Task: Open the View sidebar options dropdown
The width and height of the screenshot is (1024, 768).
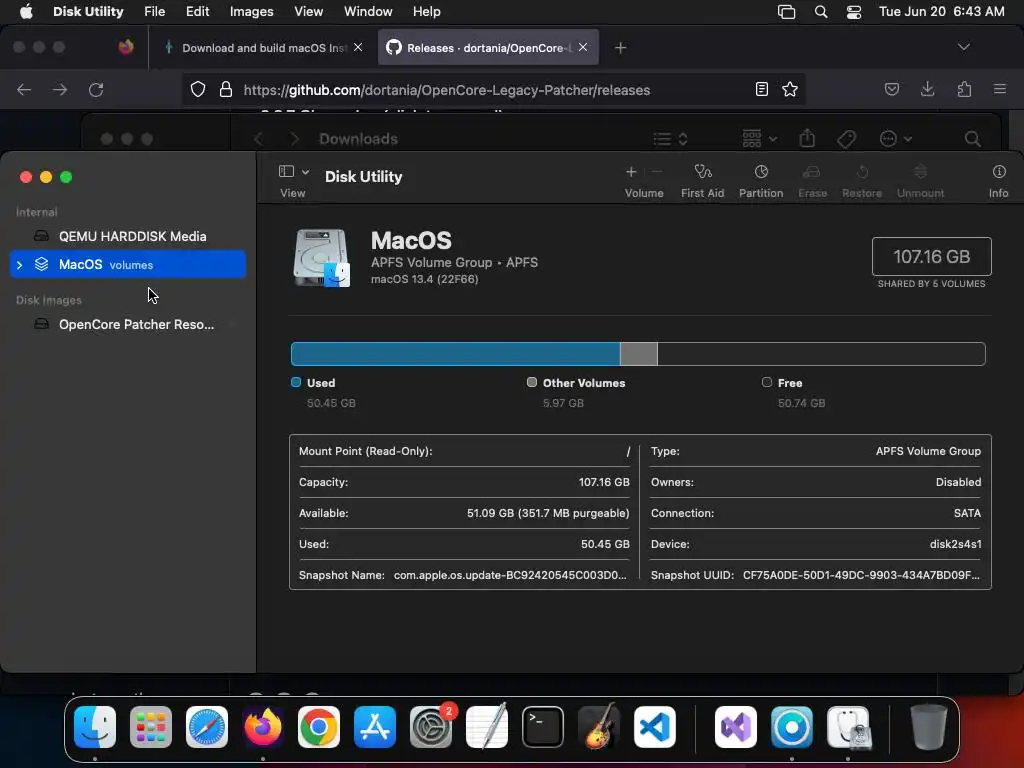Action: [294, 172]
